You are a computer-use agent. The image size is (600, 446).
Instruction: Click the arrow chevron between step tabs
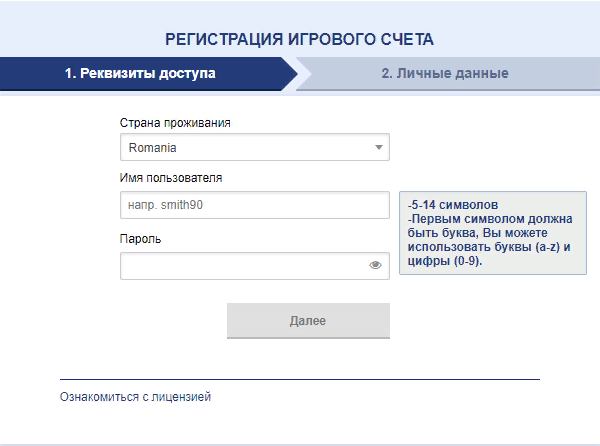(x=292, y=74)
